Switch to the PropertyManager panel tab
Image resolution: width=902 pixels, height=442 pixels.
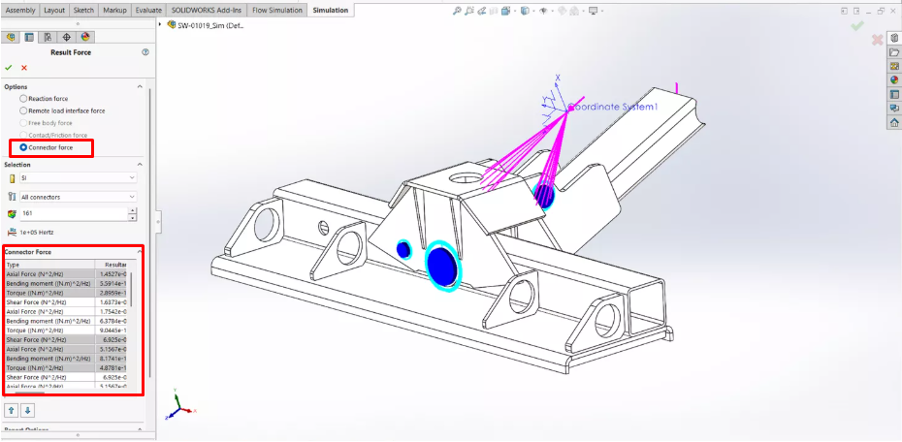click(29, 37)
